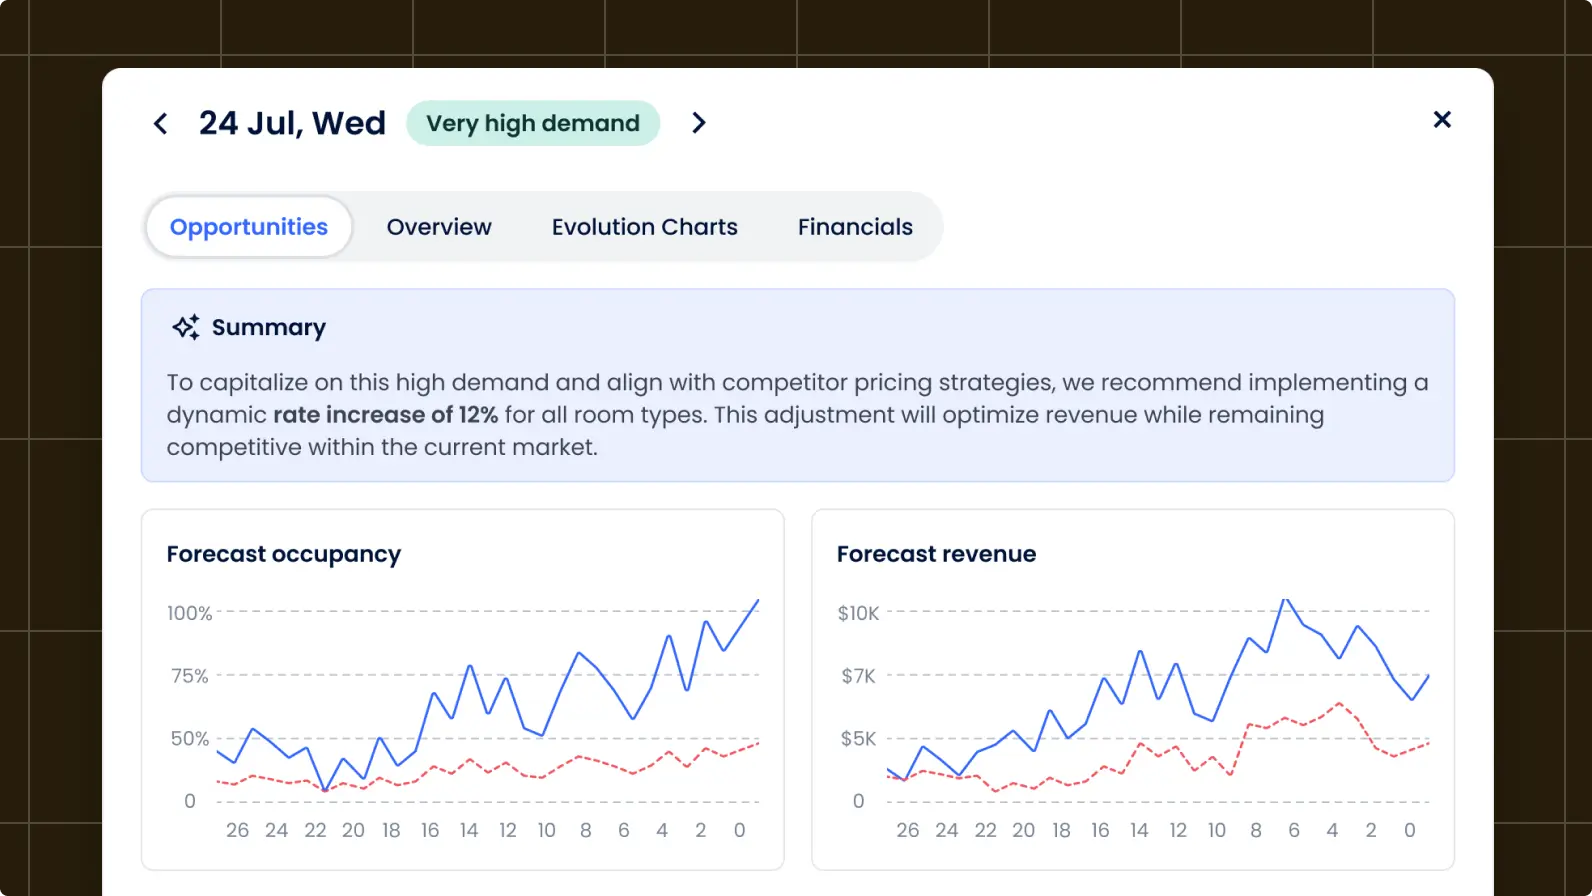Switch to the Overview tab
Image resolution: width=1592 pixels, height=896 pixels.
439,227
